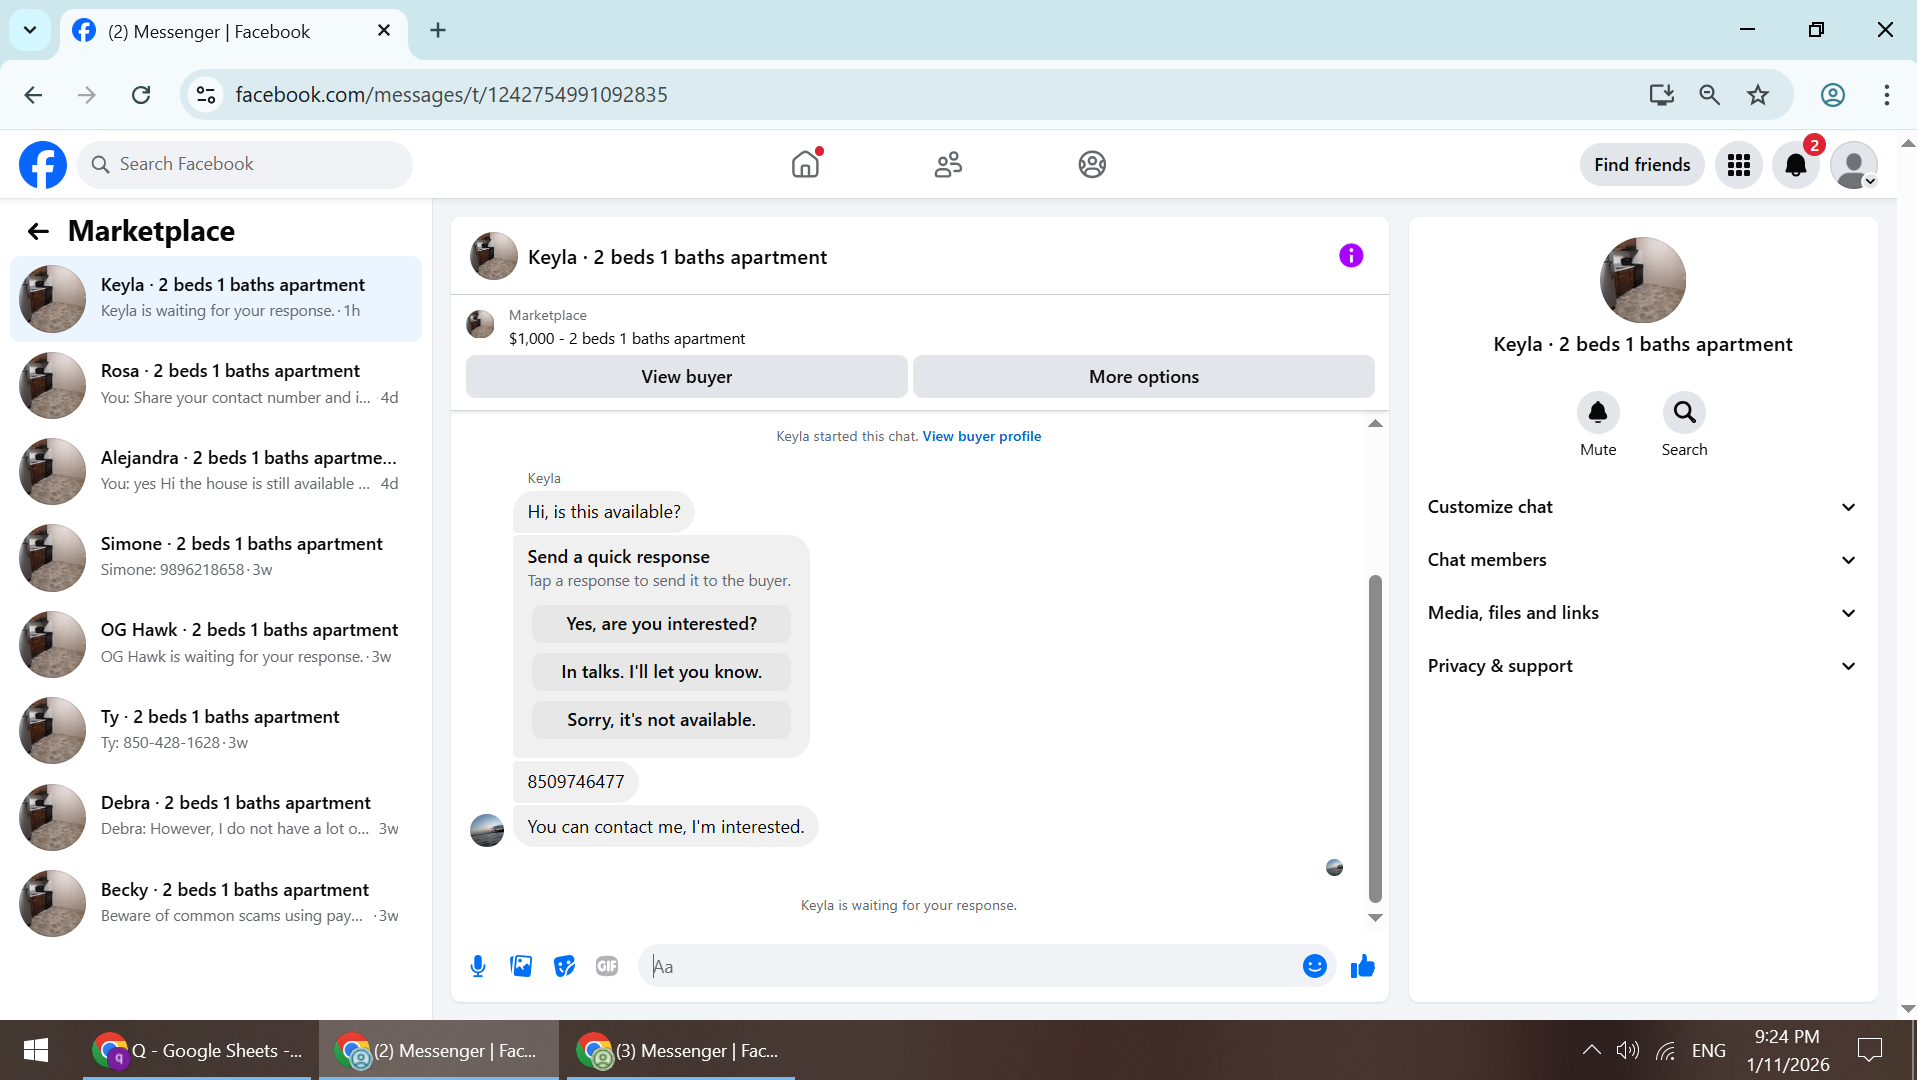Mute this chat with the bell icon

[x=1598, y=412]
